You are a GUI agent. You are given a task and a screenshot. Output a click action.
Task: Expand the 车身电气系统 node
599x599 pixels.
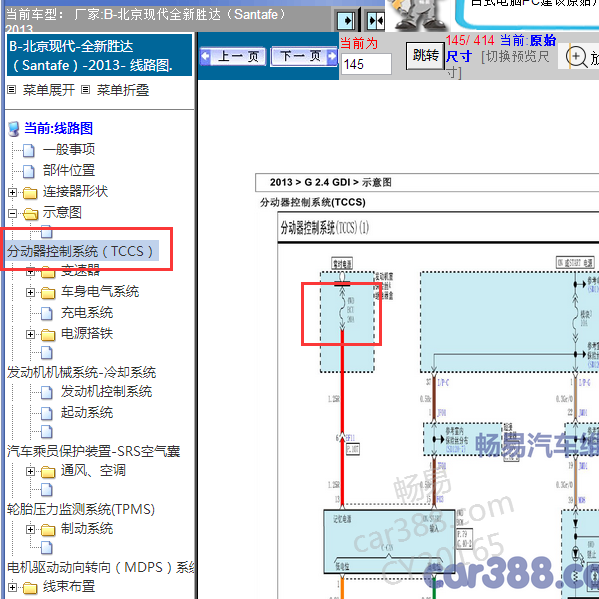[31, 293]
